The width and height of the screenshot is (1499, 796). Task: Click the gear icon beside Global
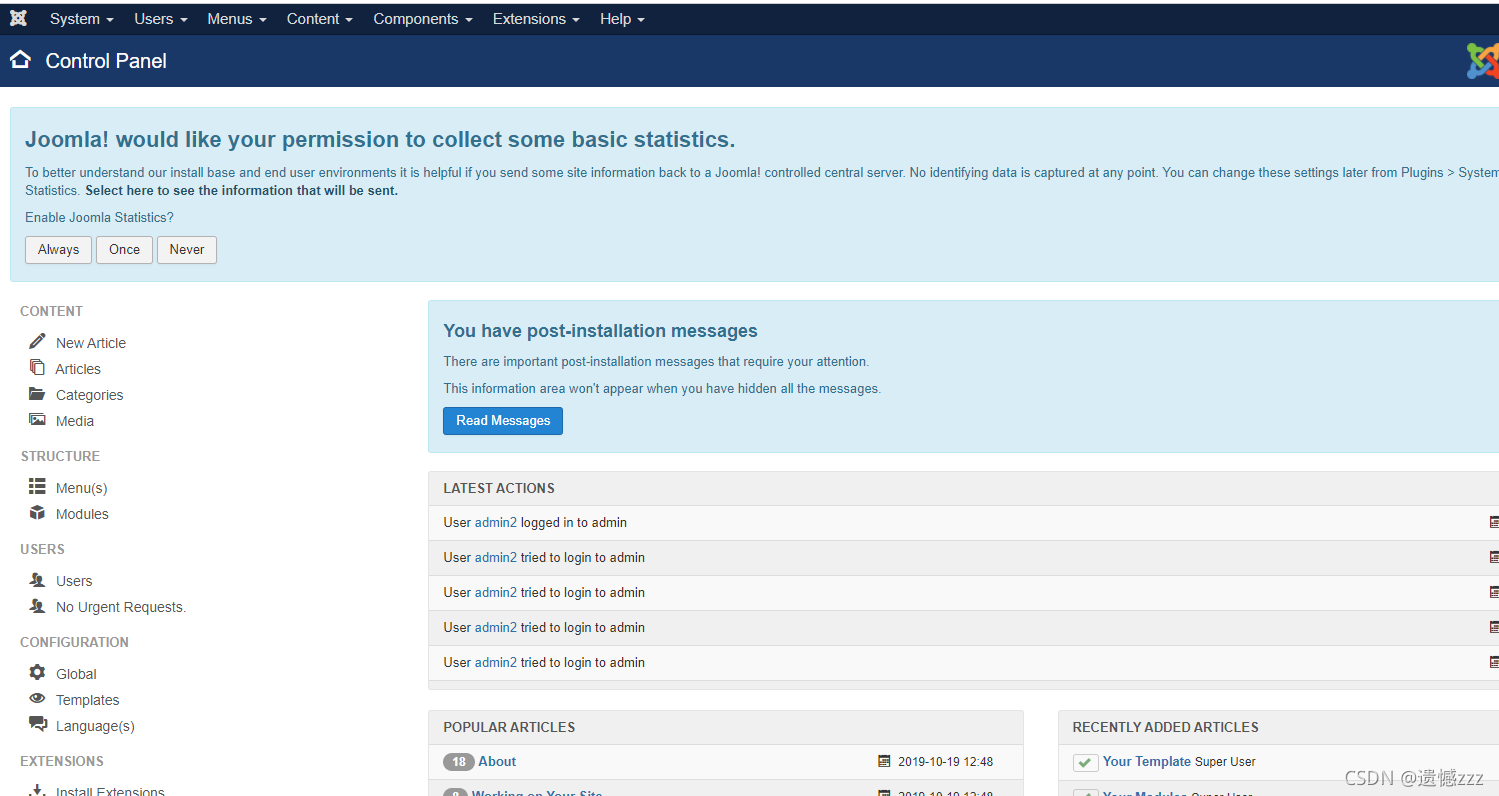[37, 672]
